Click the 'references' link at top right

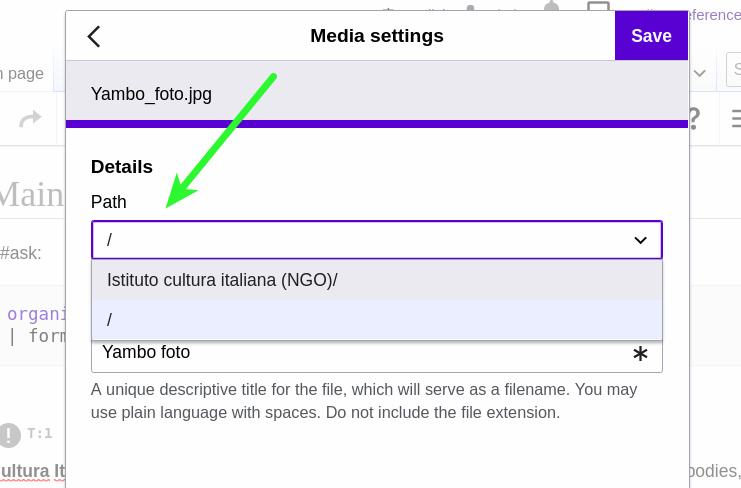click(x=714, y=15)
